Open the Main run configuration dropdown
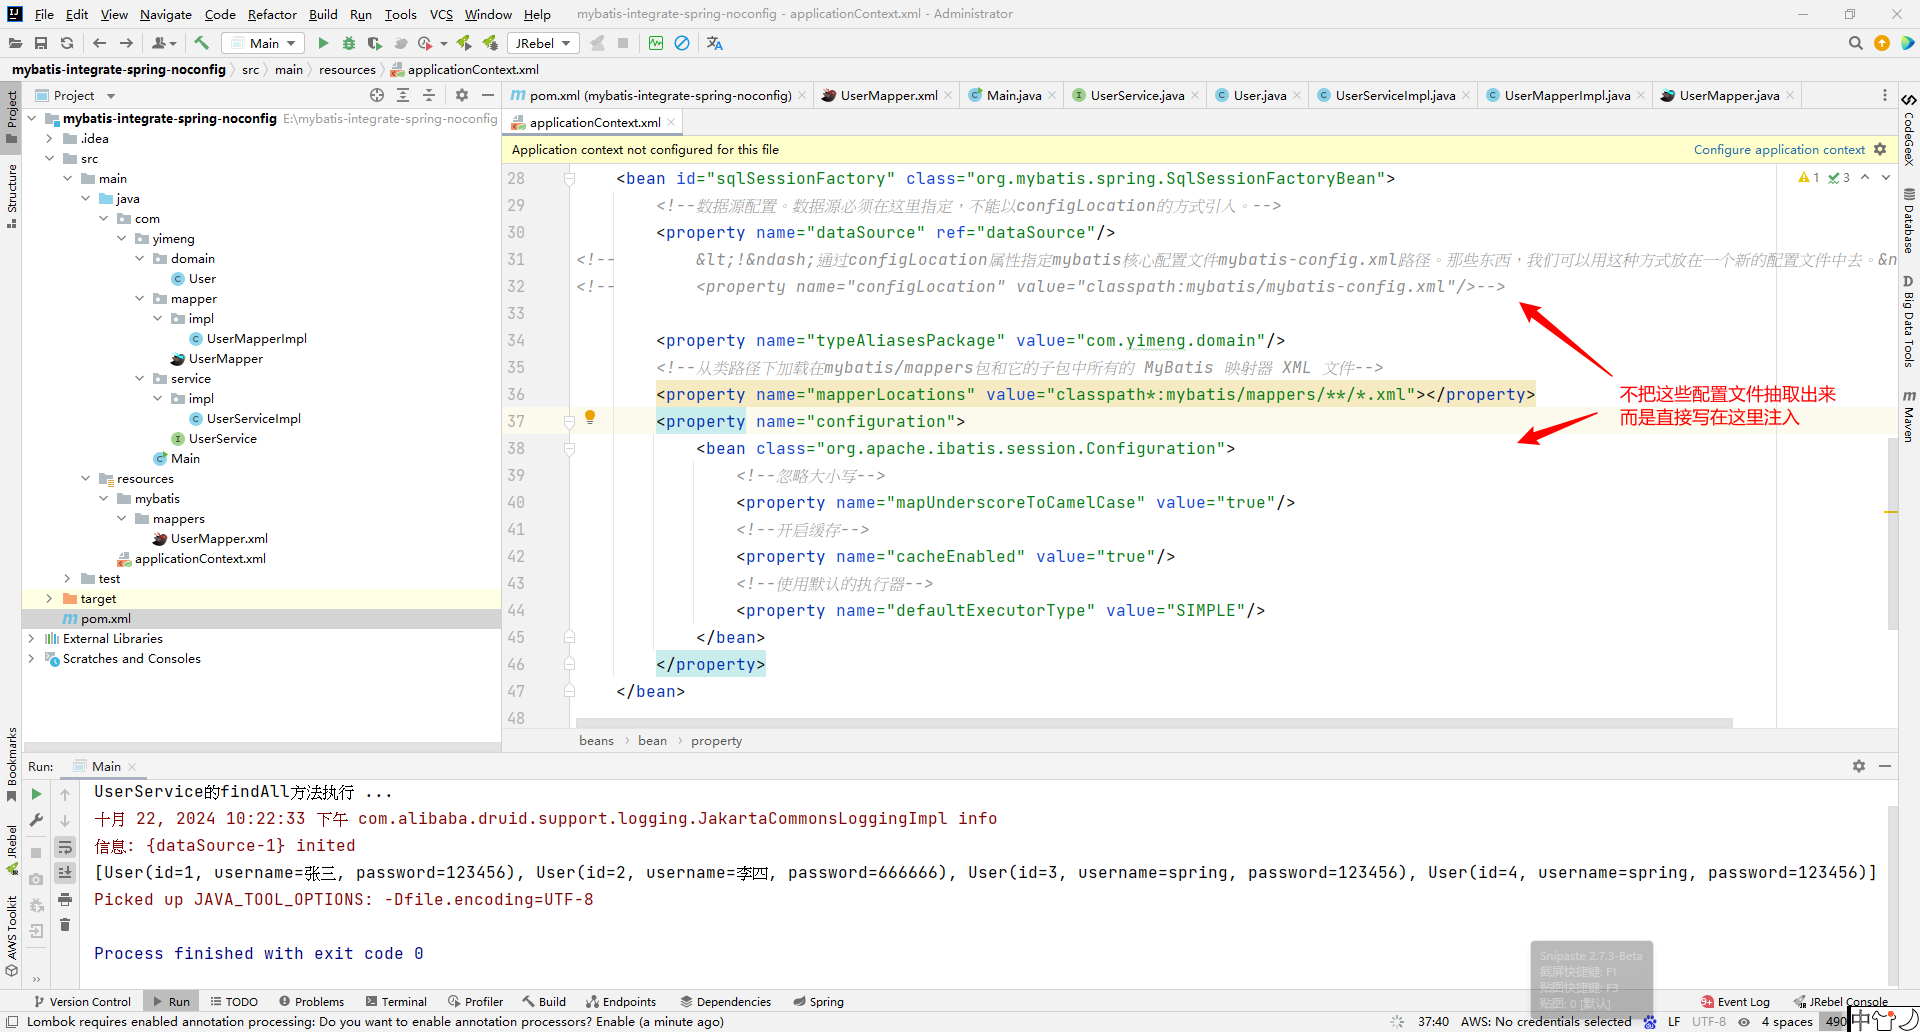The height and width of the screenshot is (1032, 1920). (x=263, y=43)
